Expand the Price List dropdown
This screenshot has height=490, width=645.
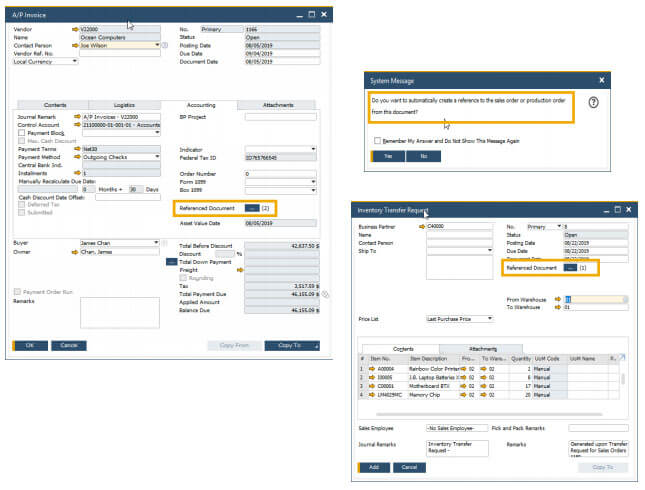(x=491, y=318)
